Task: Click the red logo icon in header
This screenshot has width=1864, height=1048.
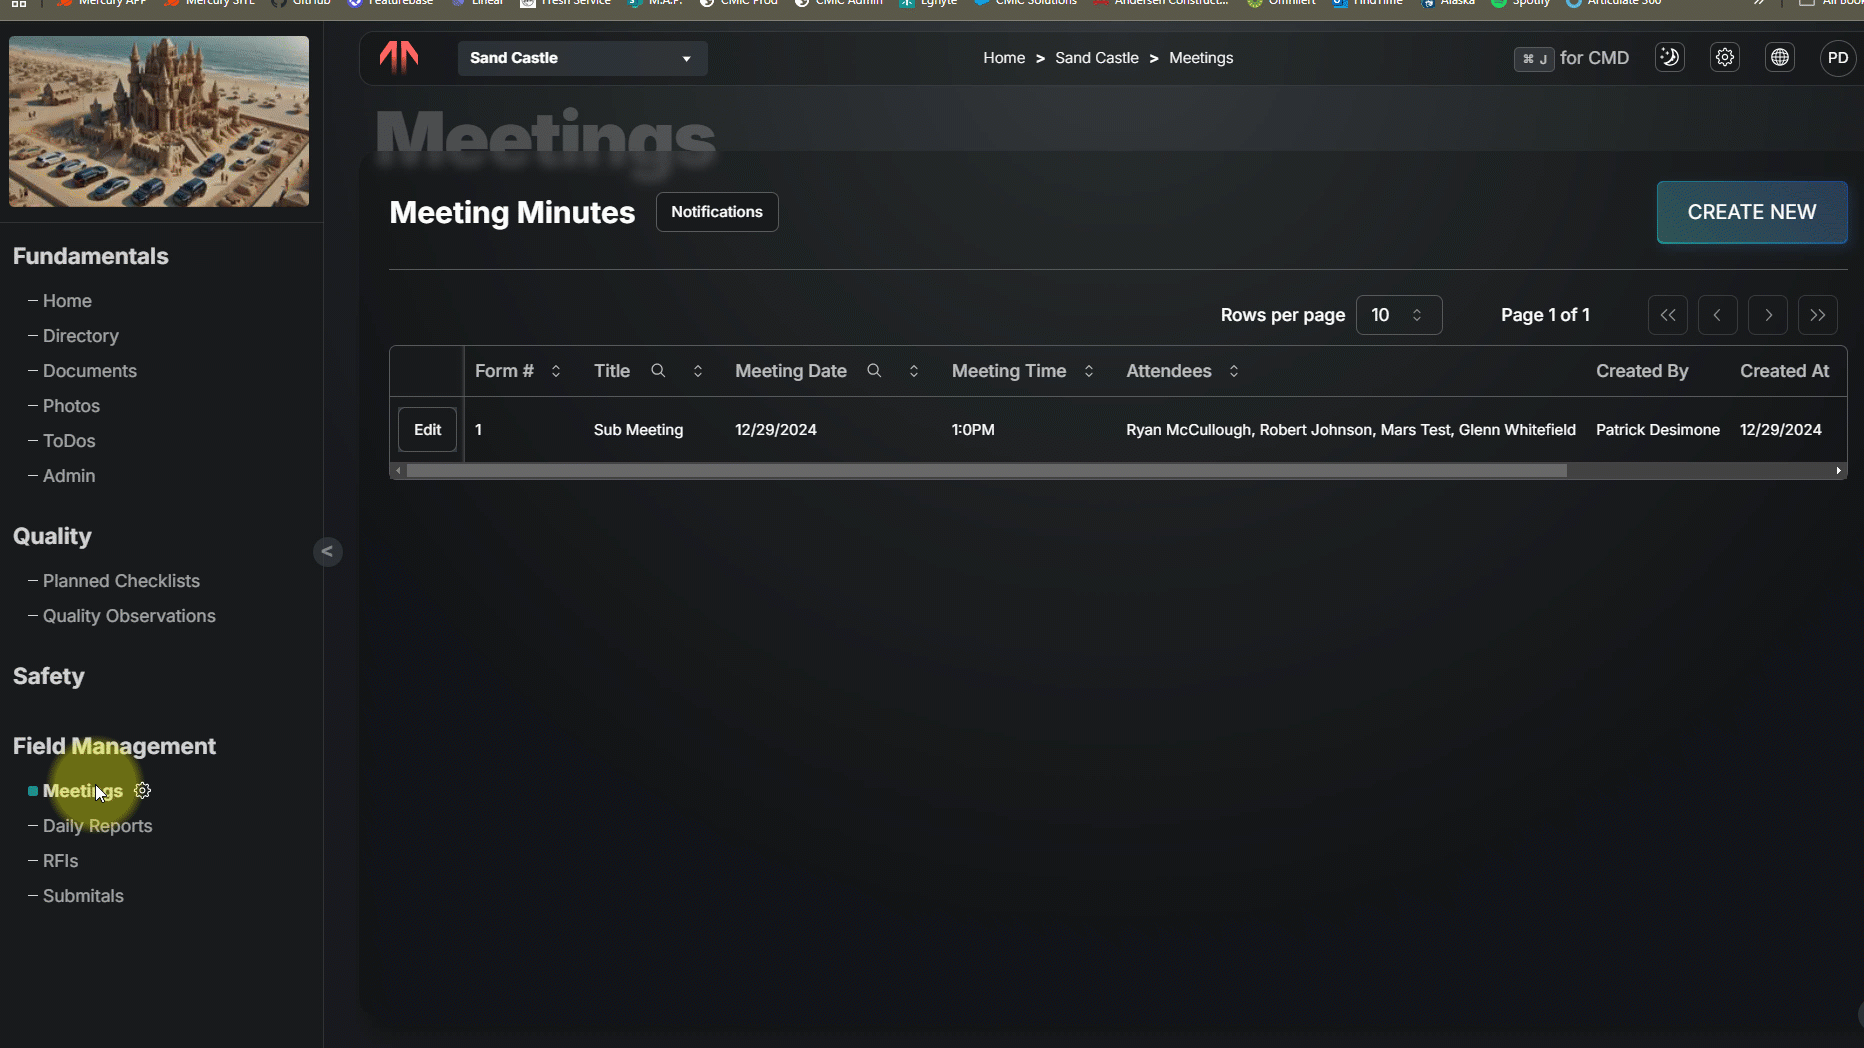Action: point(399,58)
